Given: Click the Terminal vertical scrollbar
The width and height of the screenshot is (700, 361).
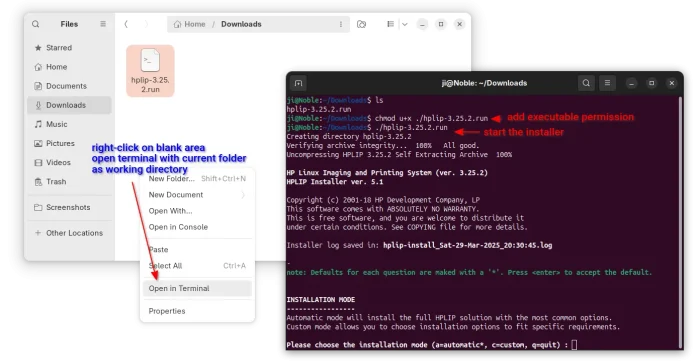Looking at the screenshot, I should pos(679,222).
